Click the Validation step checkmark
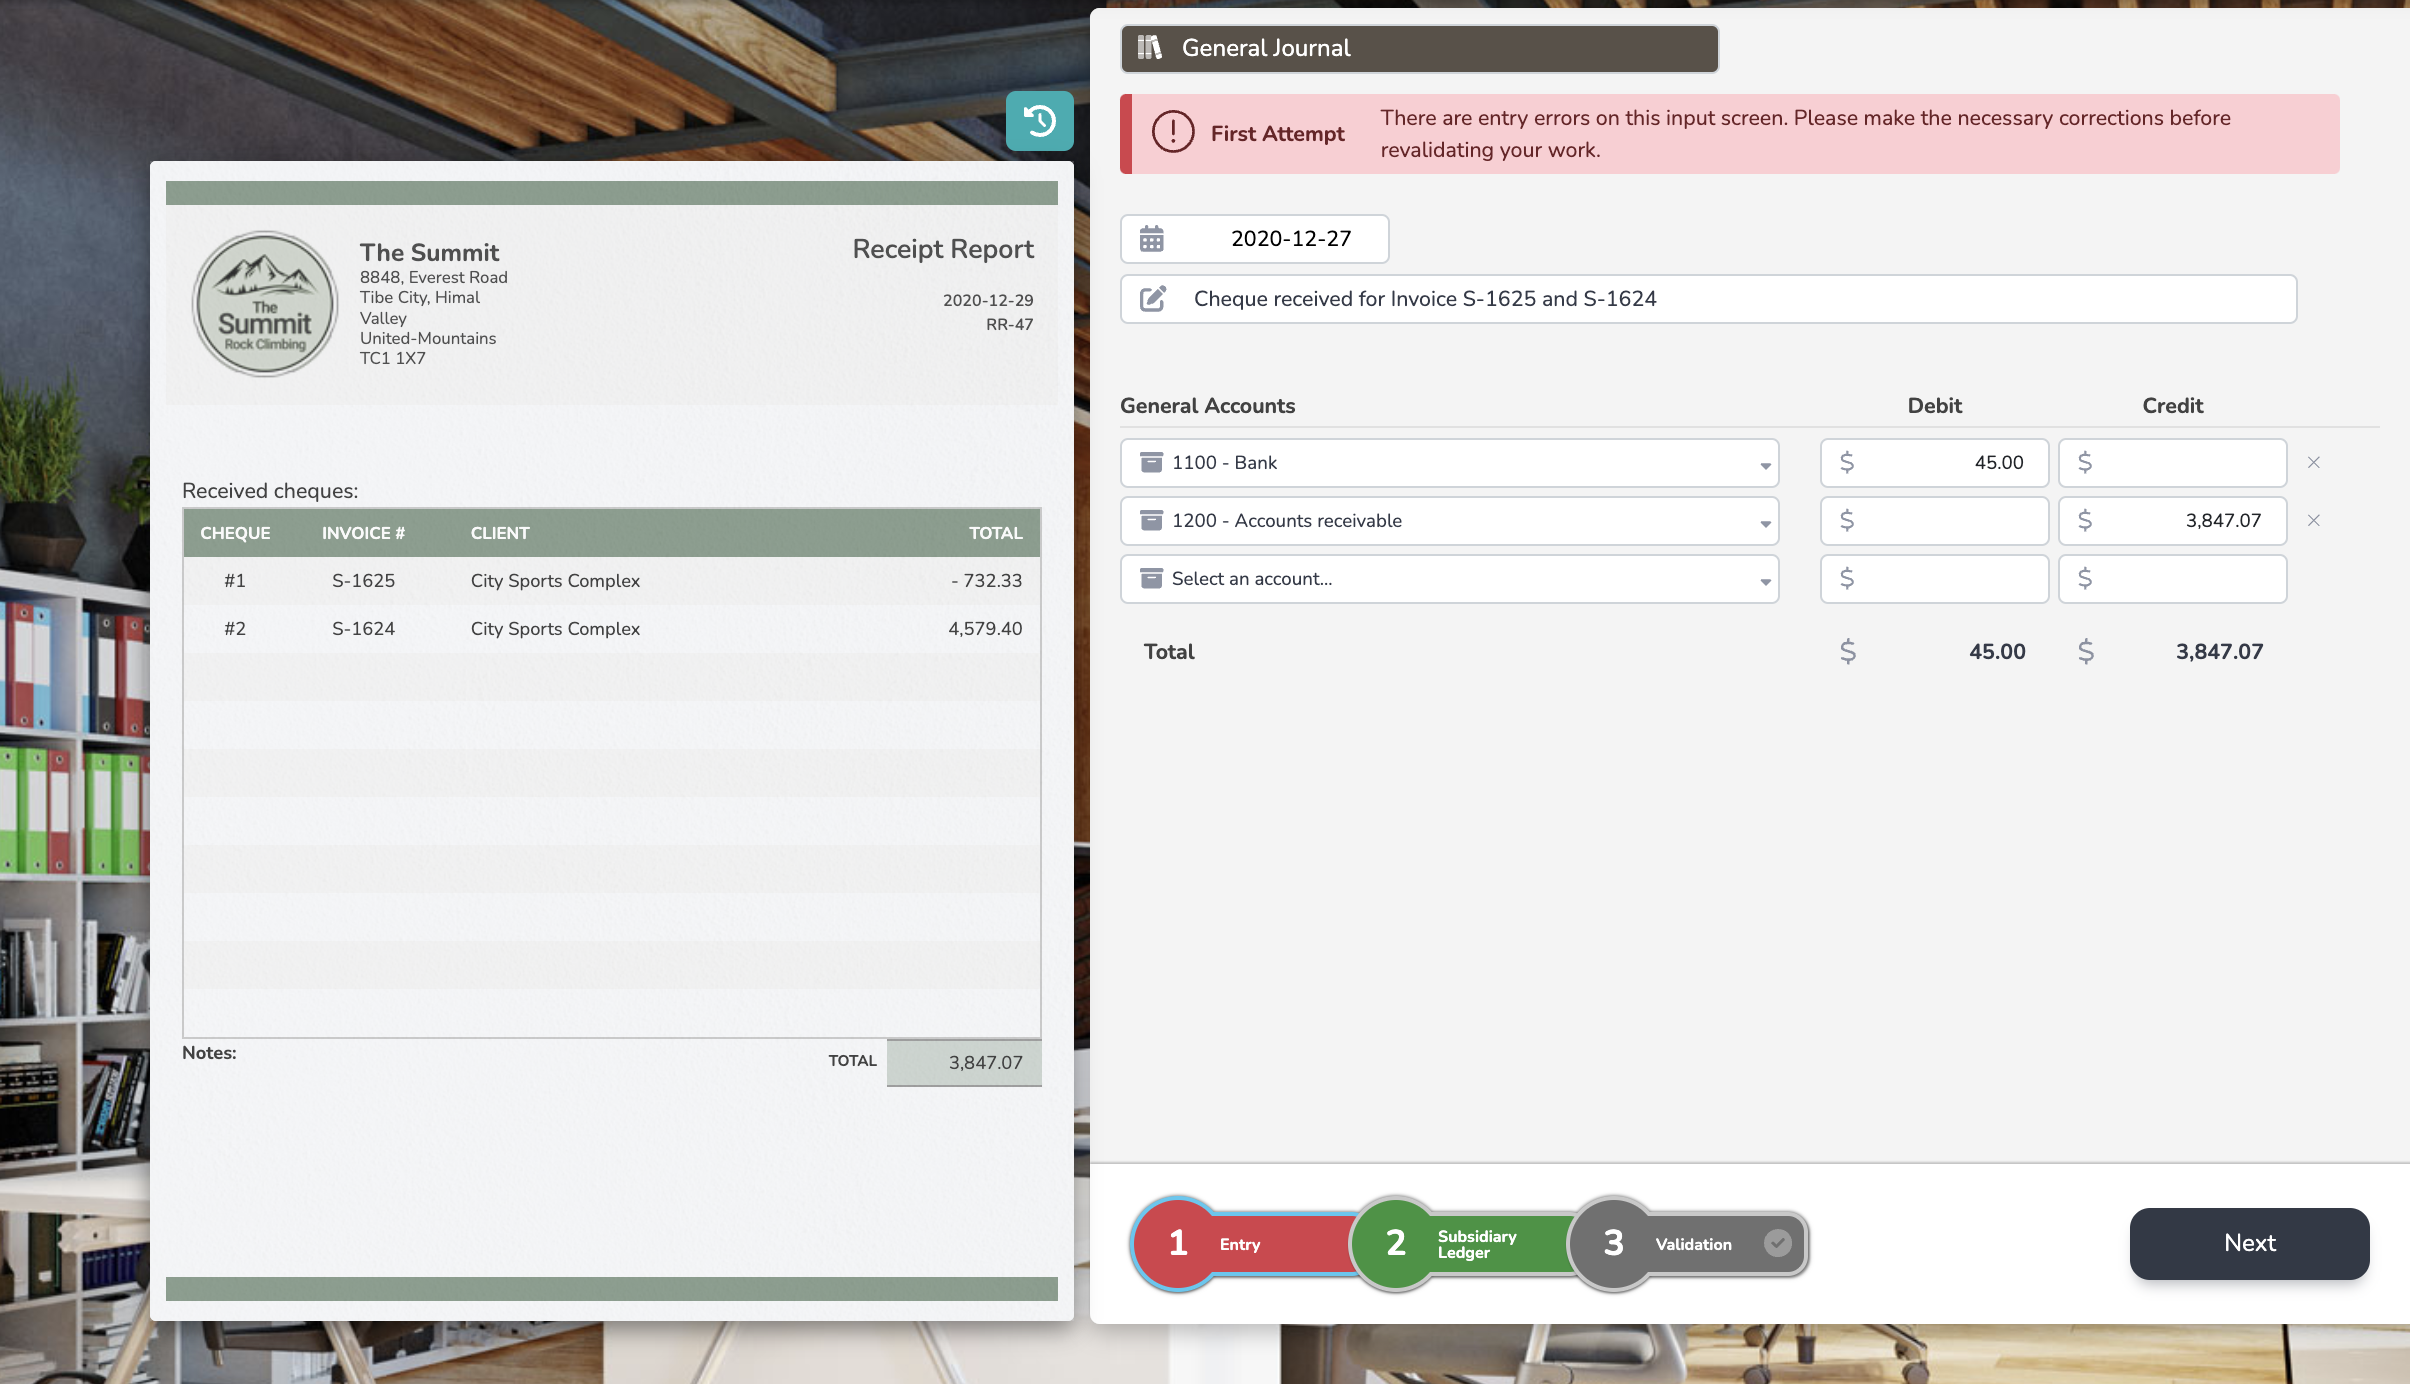Screen dimensions: 2410x1384 coord(1777,1243)
